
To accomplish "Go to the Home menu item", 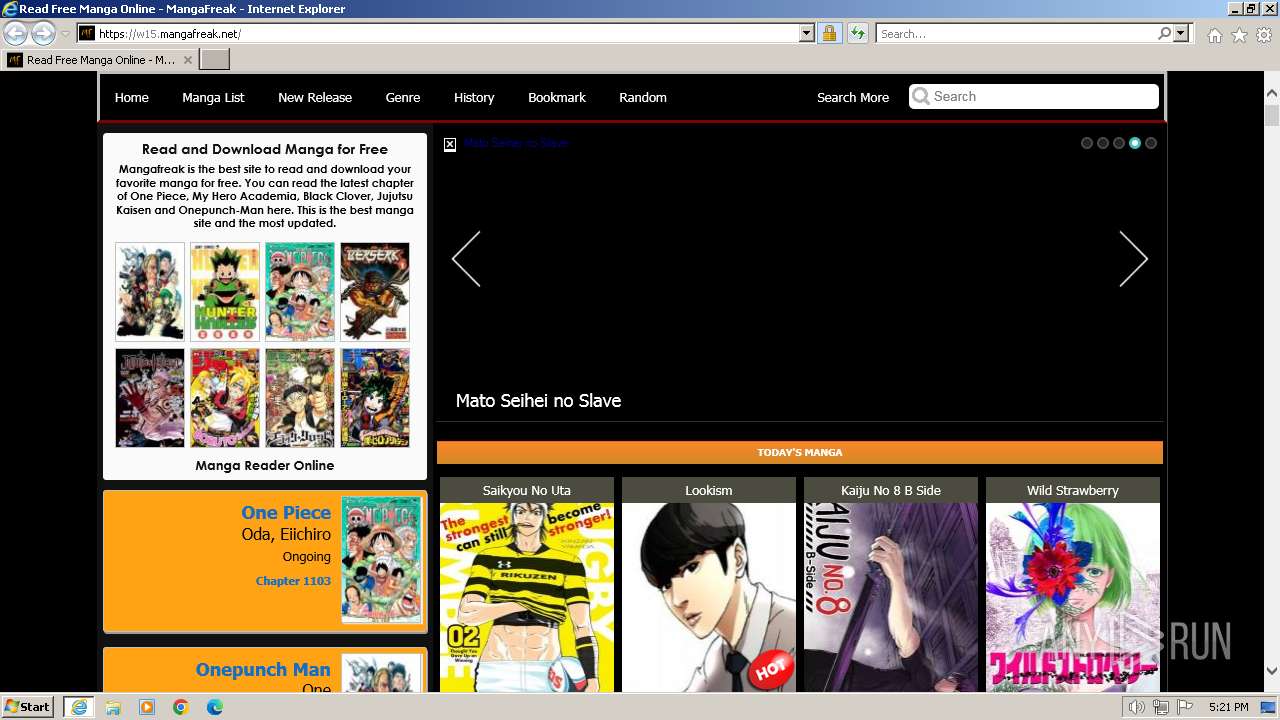I will pyautogui.click(x=131, y=97).
